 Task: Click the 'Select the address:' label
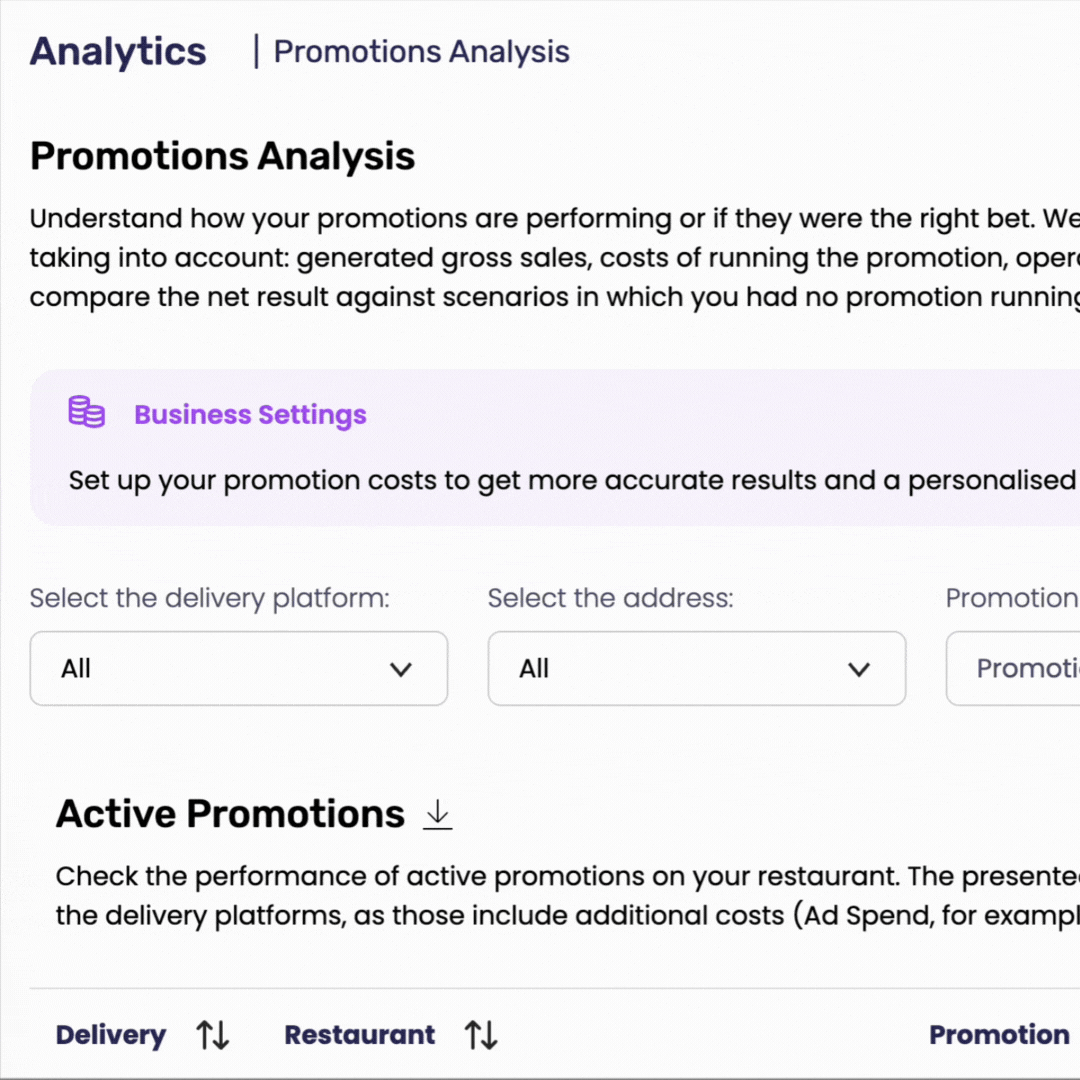coord(610,598)
